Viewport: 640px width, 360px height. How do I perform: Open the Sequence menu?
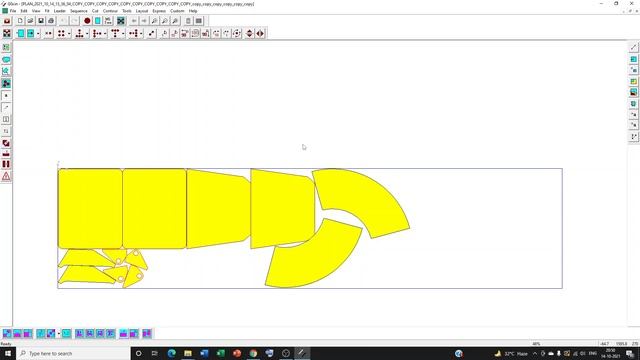(x=78, y=11)
